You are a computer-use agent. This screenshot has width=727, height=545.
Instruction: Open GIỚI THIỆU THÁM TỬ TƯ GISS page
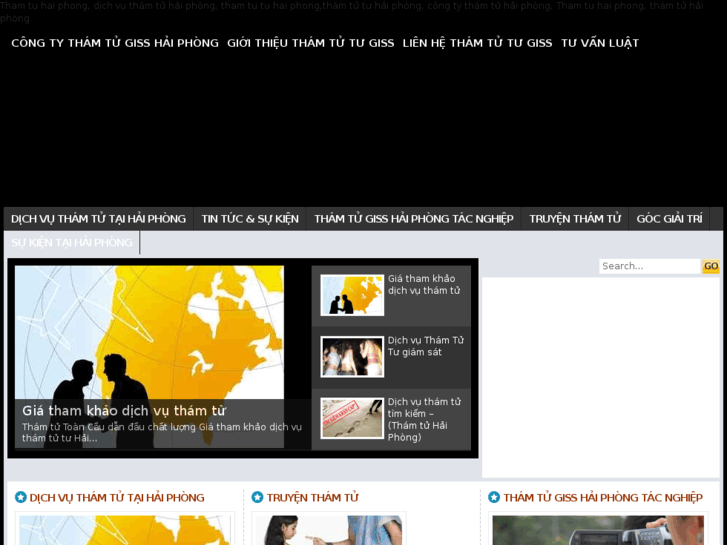pos(311,43)
